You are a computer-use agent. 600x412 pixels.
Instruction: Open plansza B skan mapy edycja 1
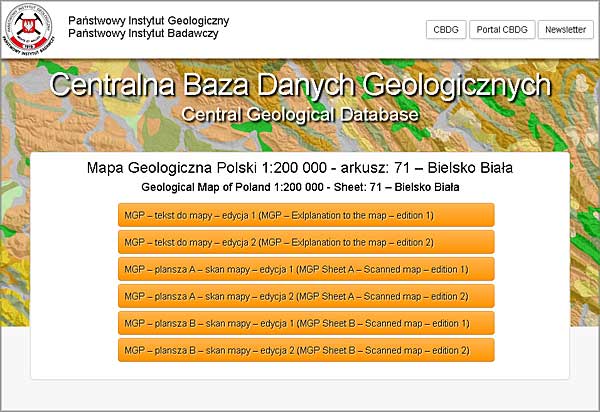(306, 323)
